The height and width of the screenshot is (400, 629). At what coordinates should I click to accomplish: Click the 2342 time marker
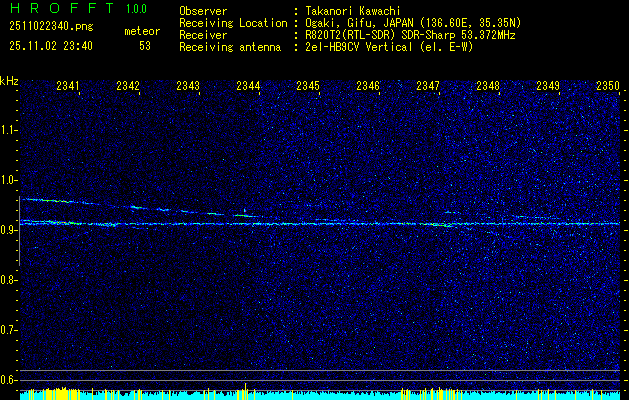128,85
